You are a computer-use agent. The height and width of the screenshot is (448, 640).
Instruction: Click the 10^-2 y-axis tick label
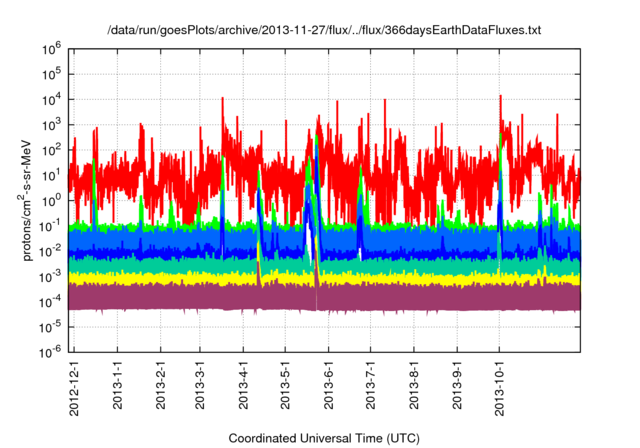pyautogui.click(x=51, y=252)
